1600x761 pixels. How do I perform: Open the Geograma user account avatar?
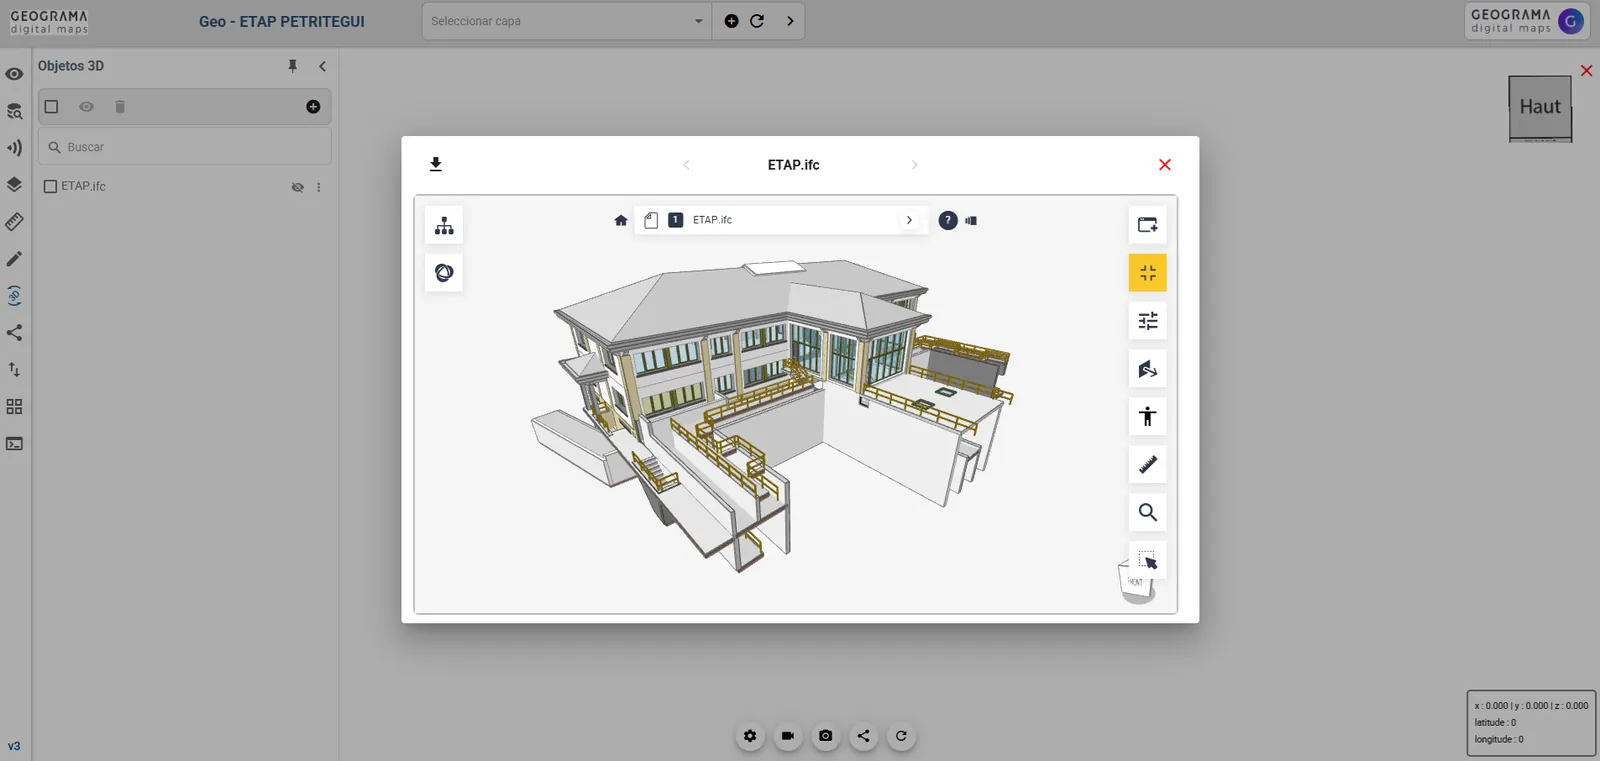[1571, 21]
